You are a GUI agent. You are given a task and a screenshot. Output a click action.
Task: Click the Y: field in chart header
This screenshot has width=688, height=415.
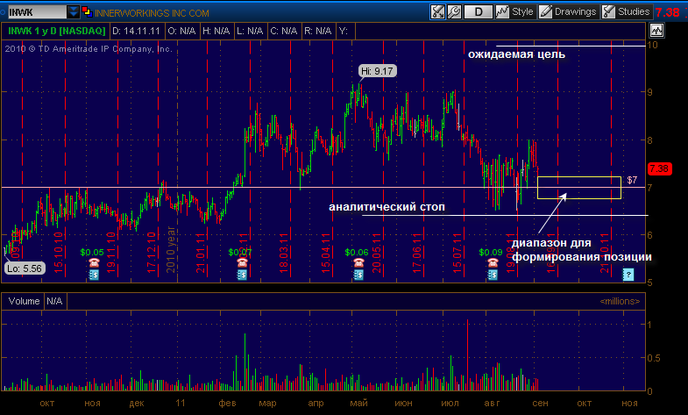pos(345,31)
